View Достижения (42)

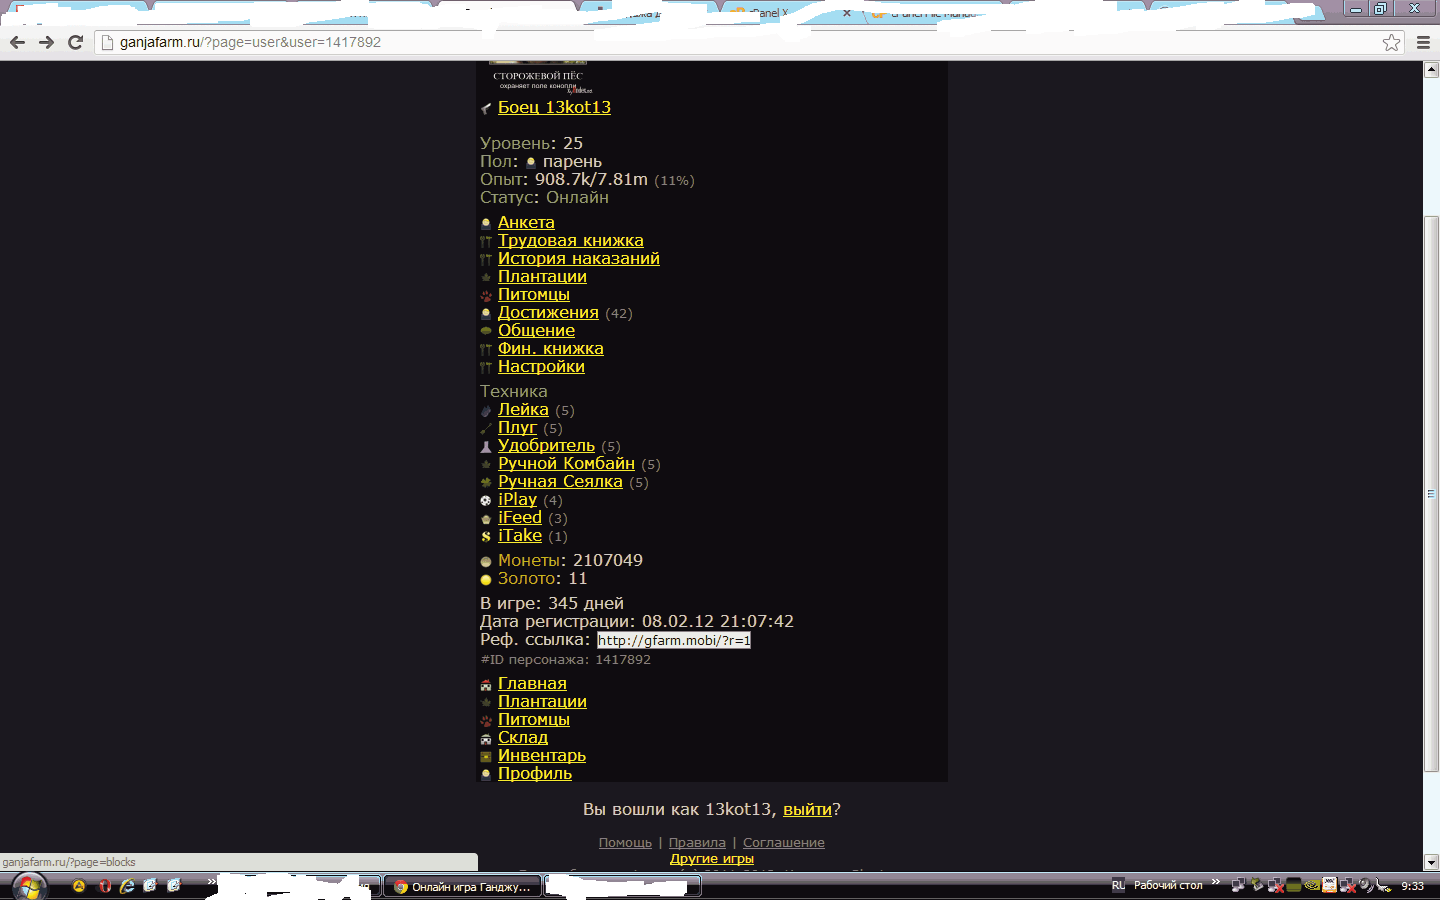point(548,312)
